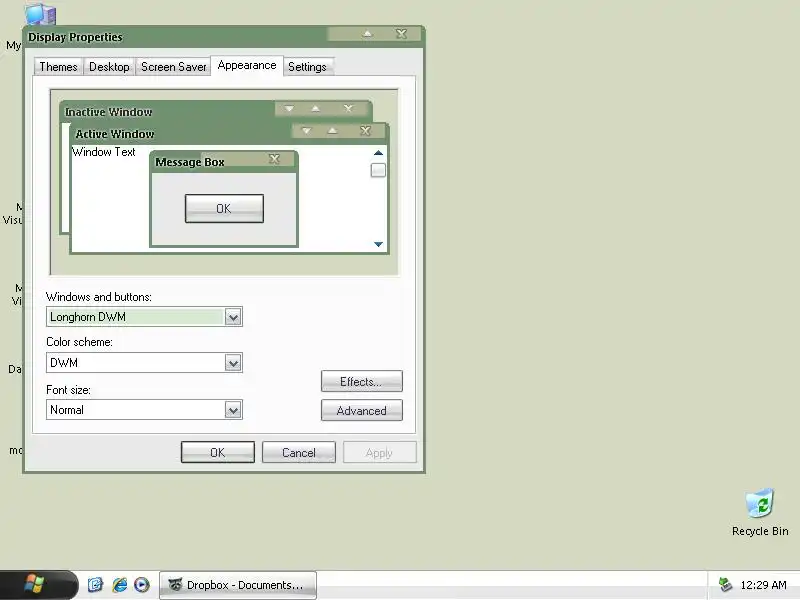Viewport: 800px width, 600px height.
Task: Click the OK button in Message Box preview
Action: coord(224,208)
